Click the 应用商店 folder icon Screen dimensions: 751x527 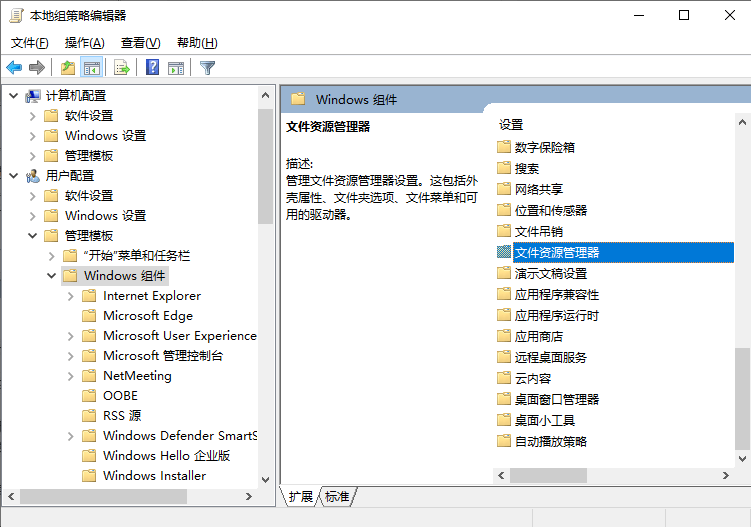(503, 336)
